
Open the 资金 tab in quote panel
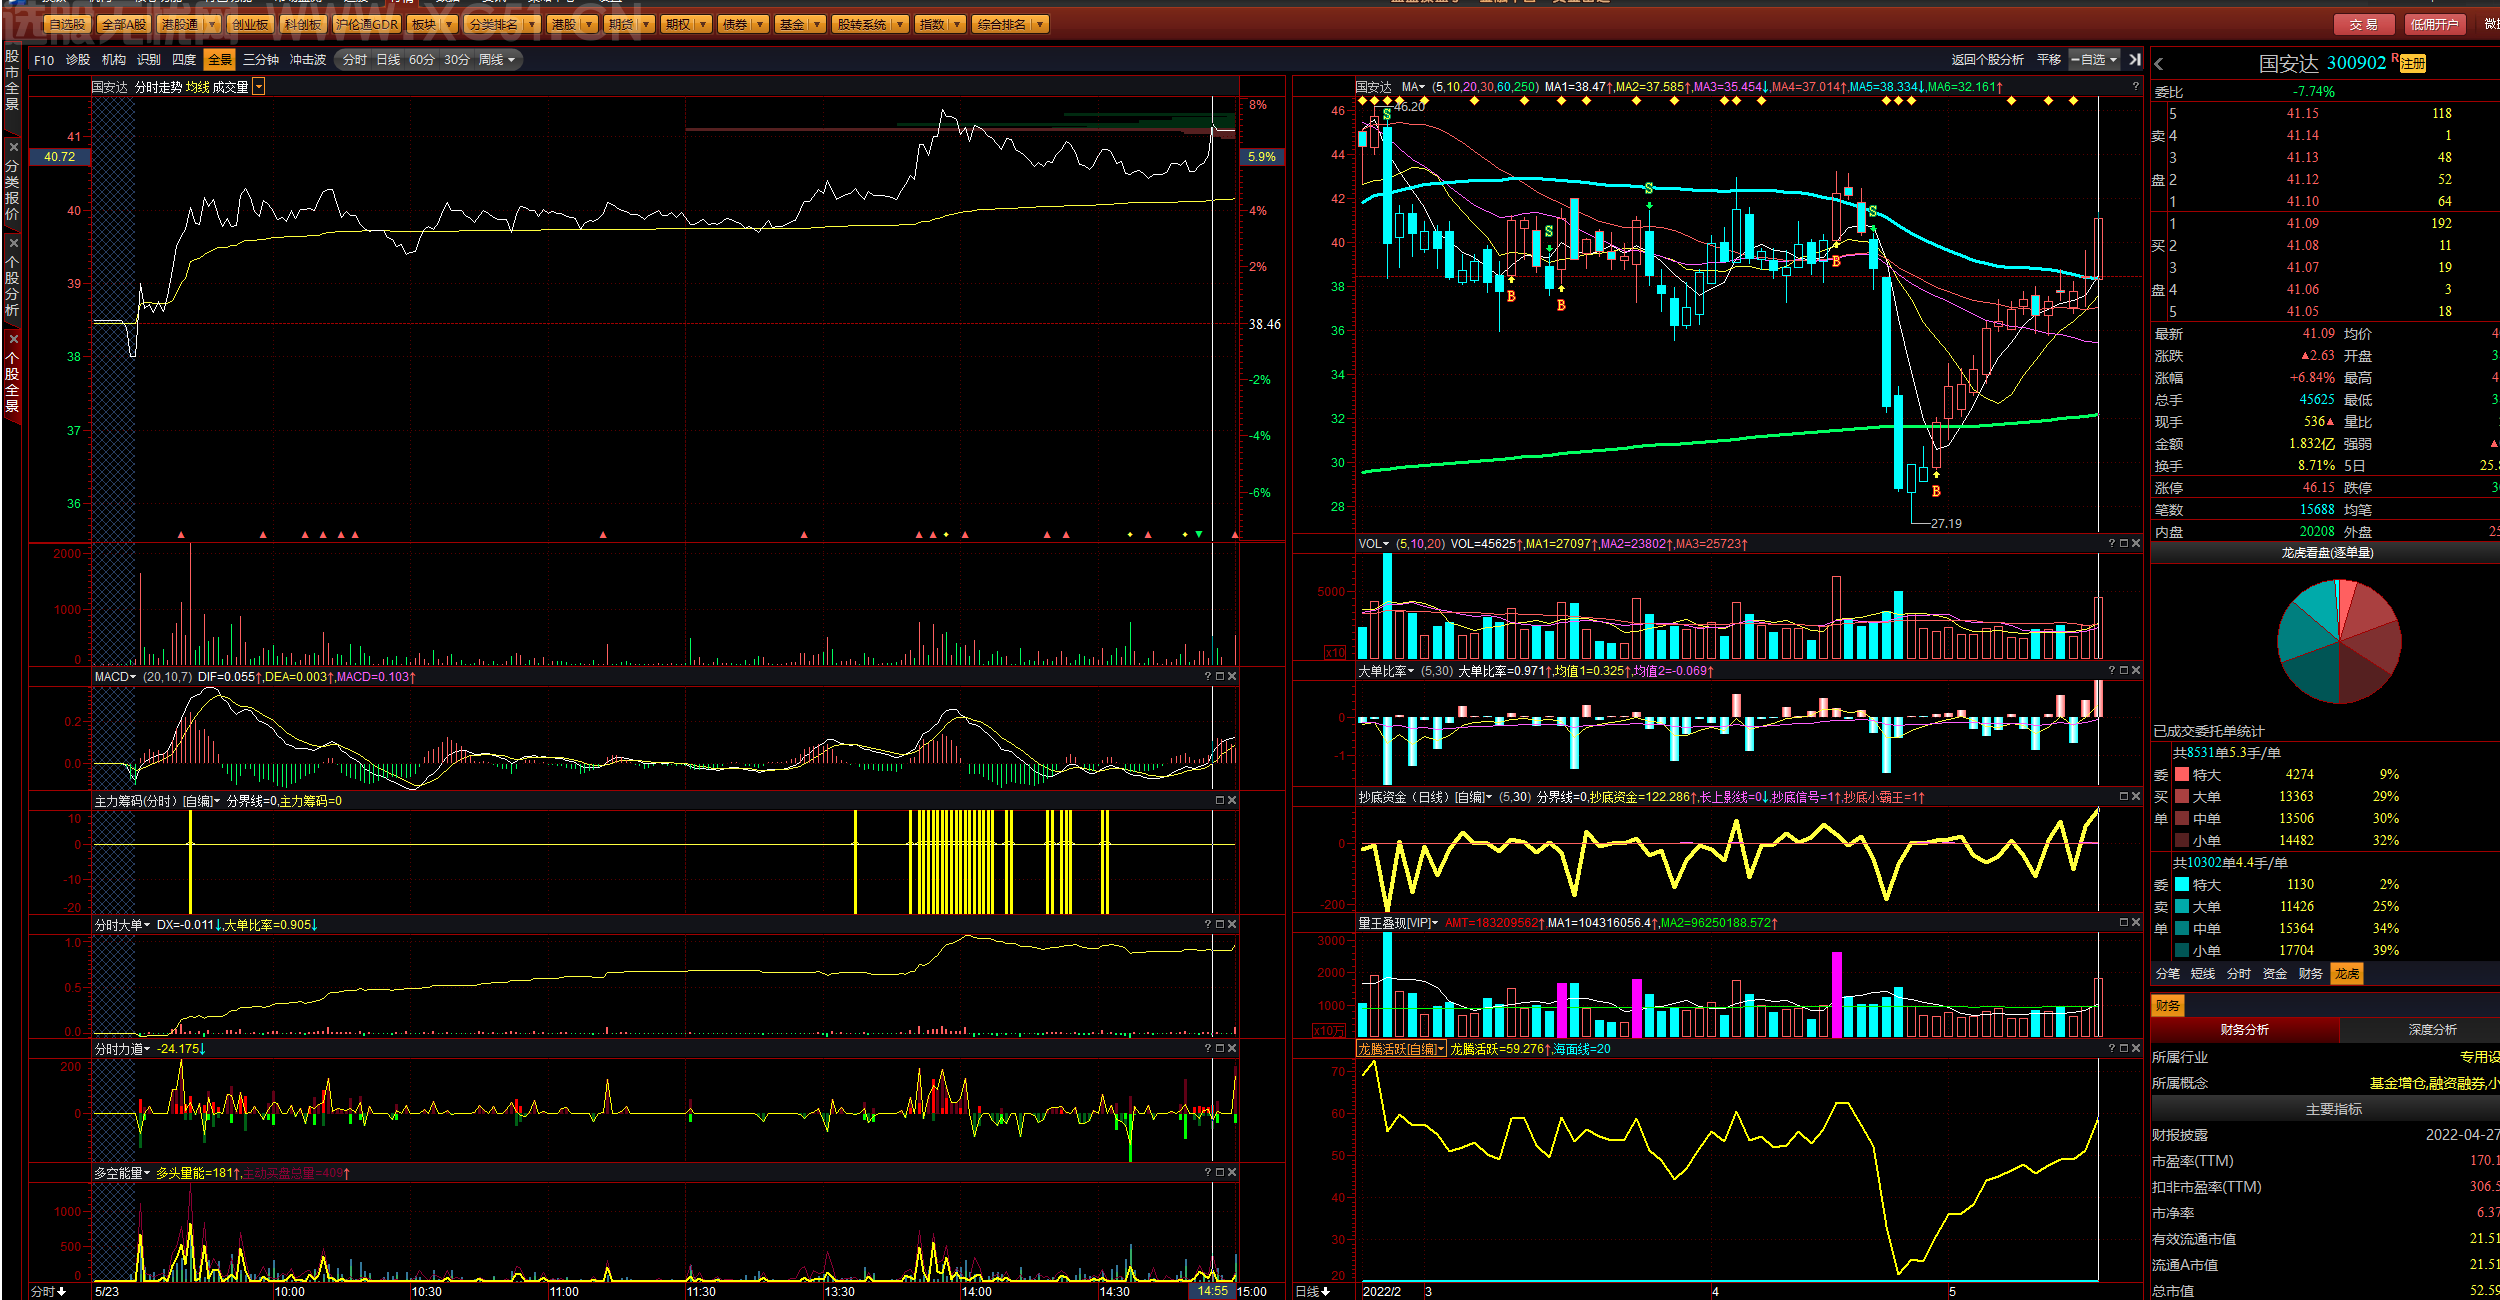pos(2275,974)
